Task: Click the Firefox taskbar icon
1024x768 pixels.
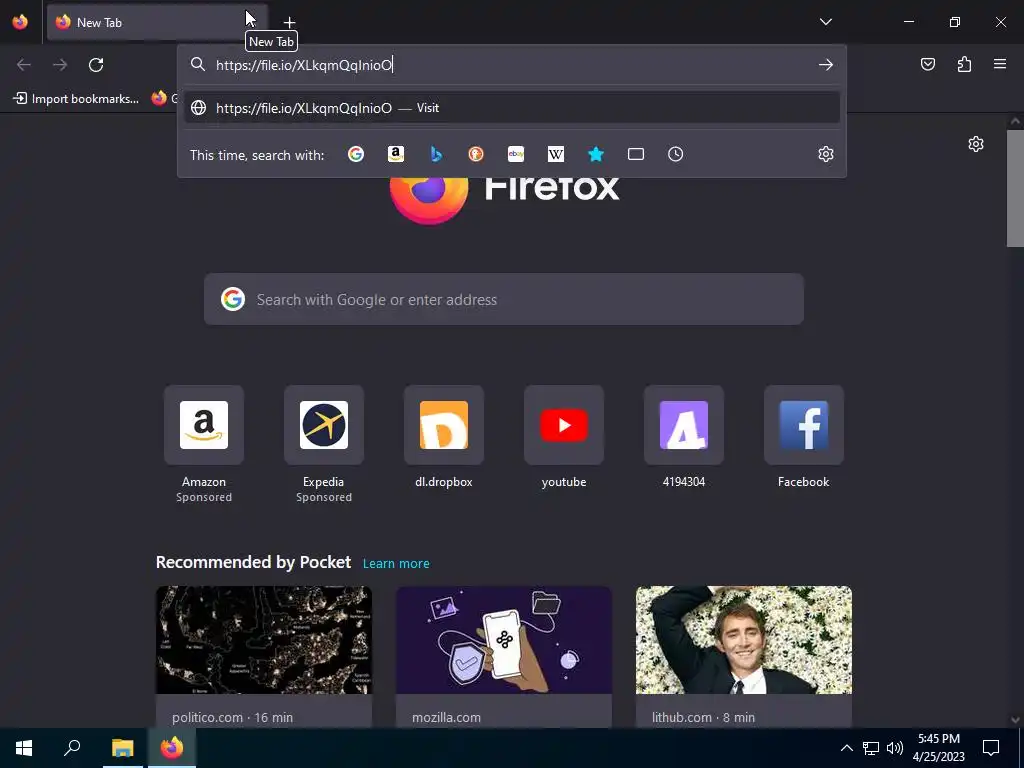Action: pyautogui.click(x=172, y=748)
